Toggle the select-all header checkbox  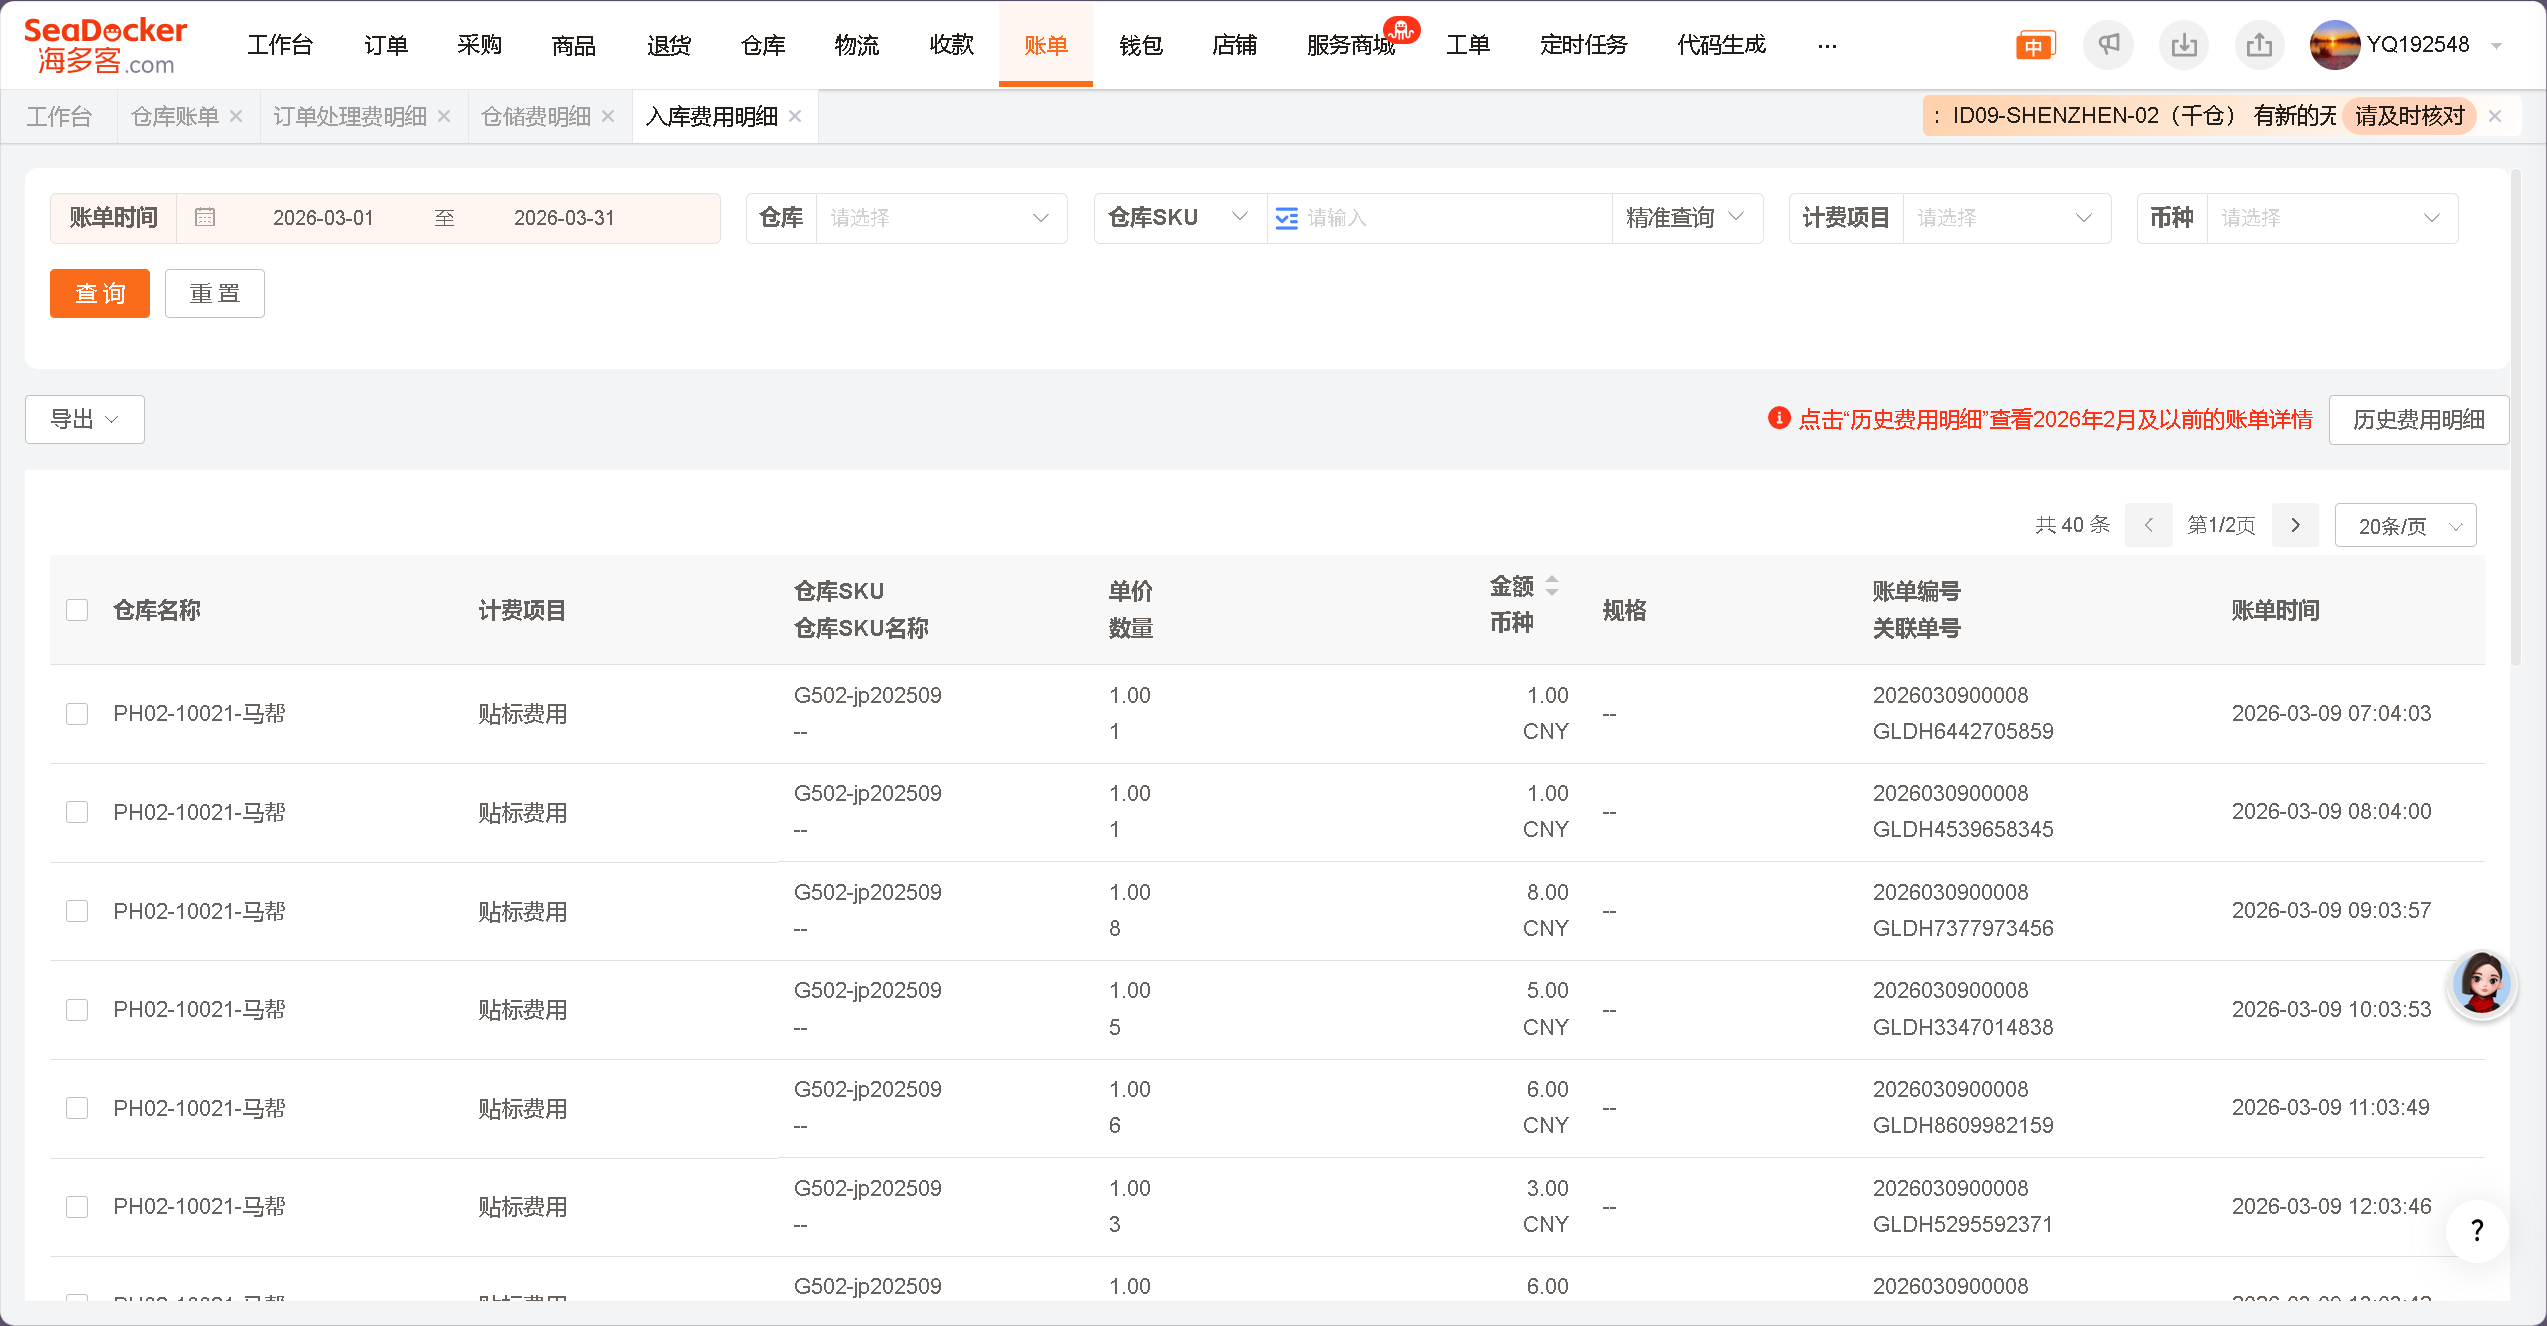pyautogui.click(x=77, y=610)
